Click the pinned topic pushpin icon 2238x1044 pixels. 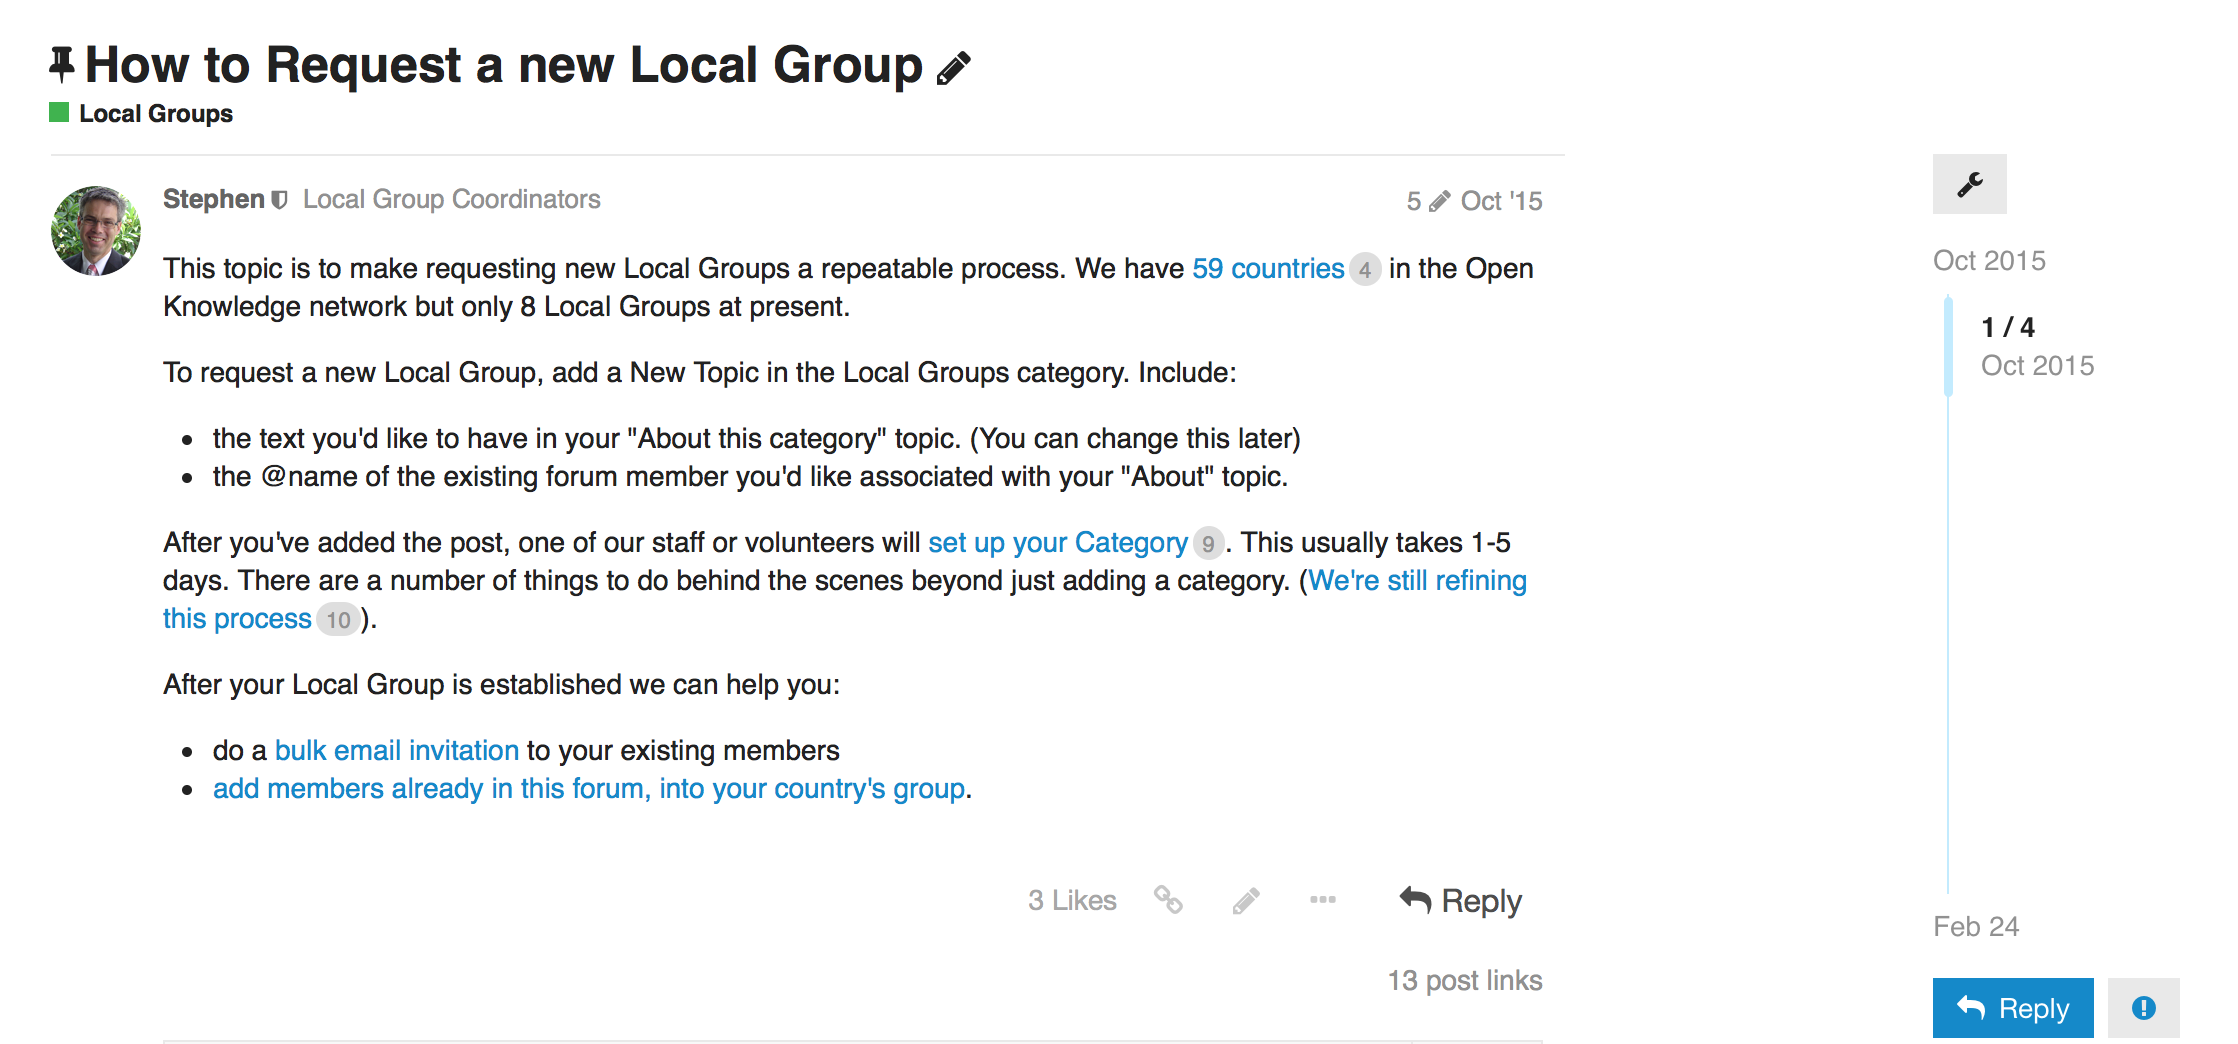click(x=62, y=65)
